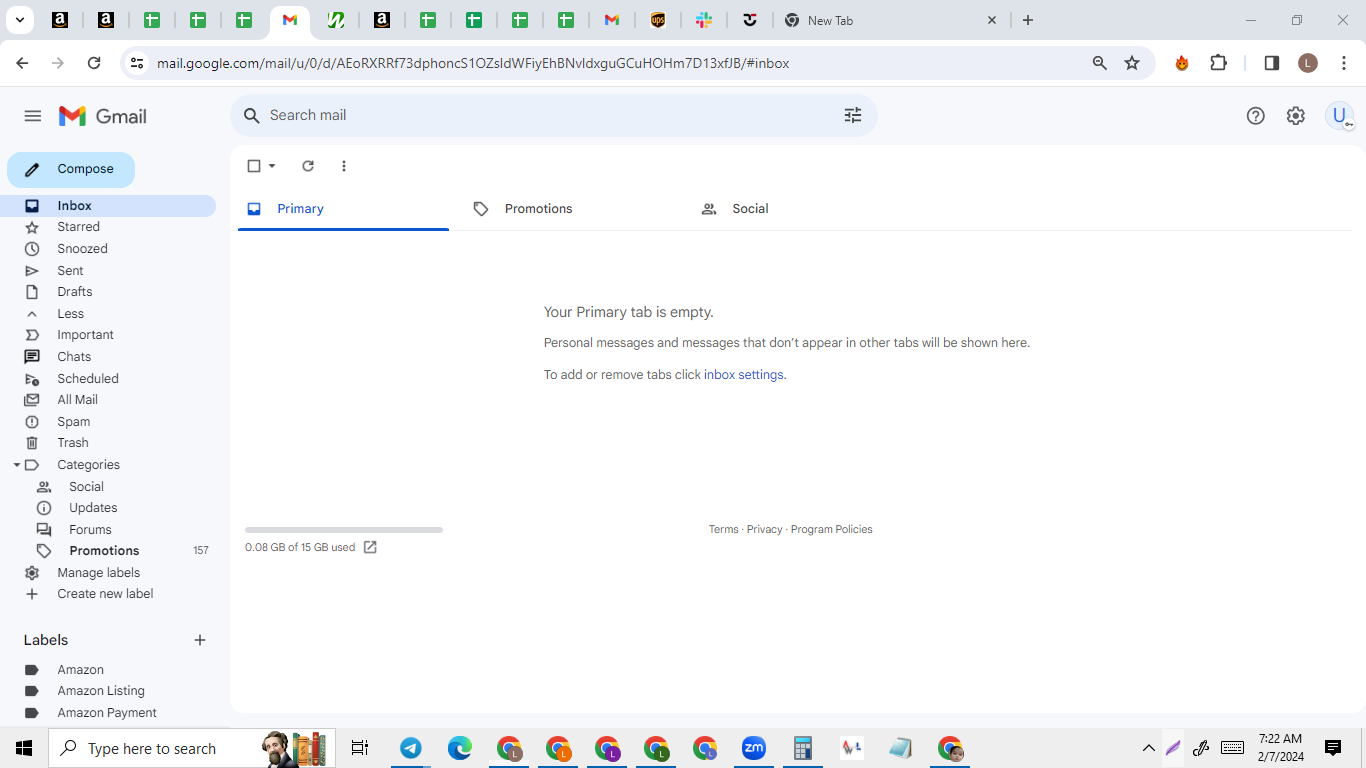Screen dimensions: 1366x768
Task: Expand the tab search dropdown
Action: tap(19, 20)
